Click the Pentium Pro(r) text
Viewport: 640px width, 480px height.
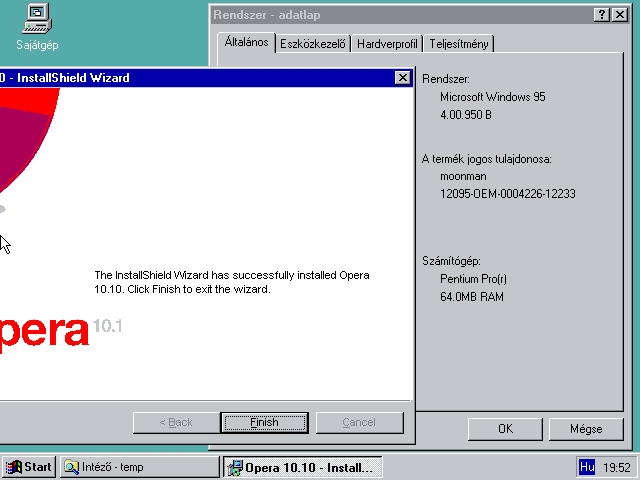[473, 279]
